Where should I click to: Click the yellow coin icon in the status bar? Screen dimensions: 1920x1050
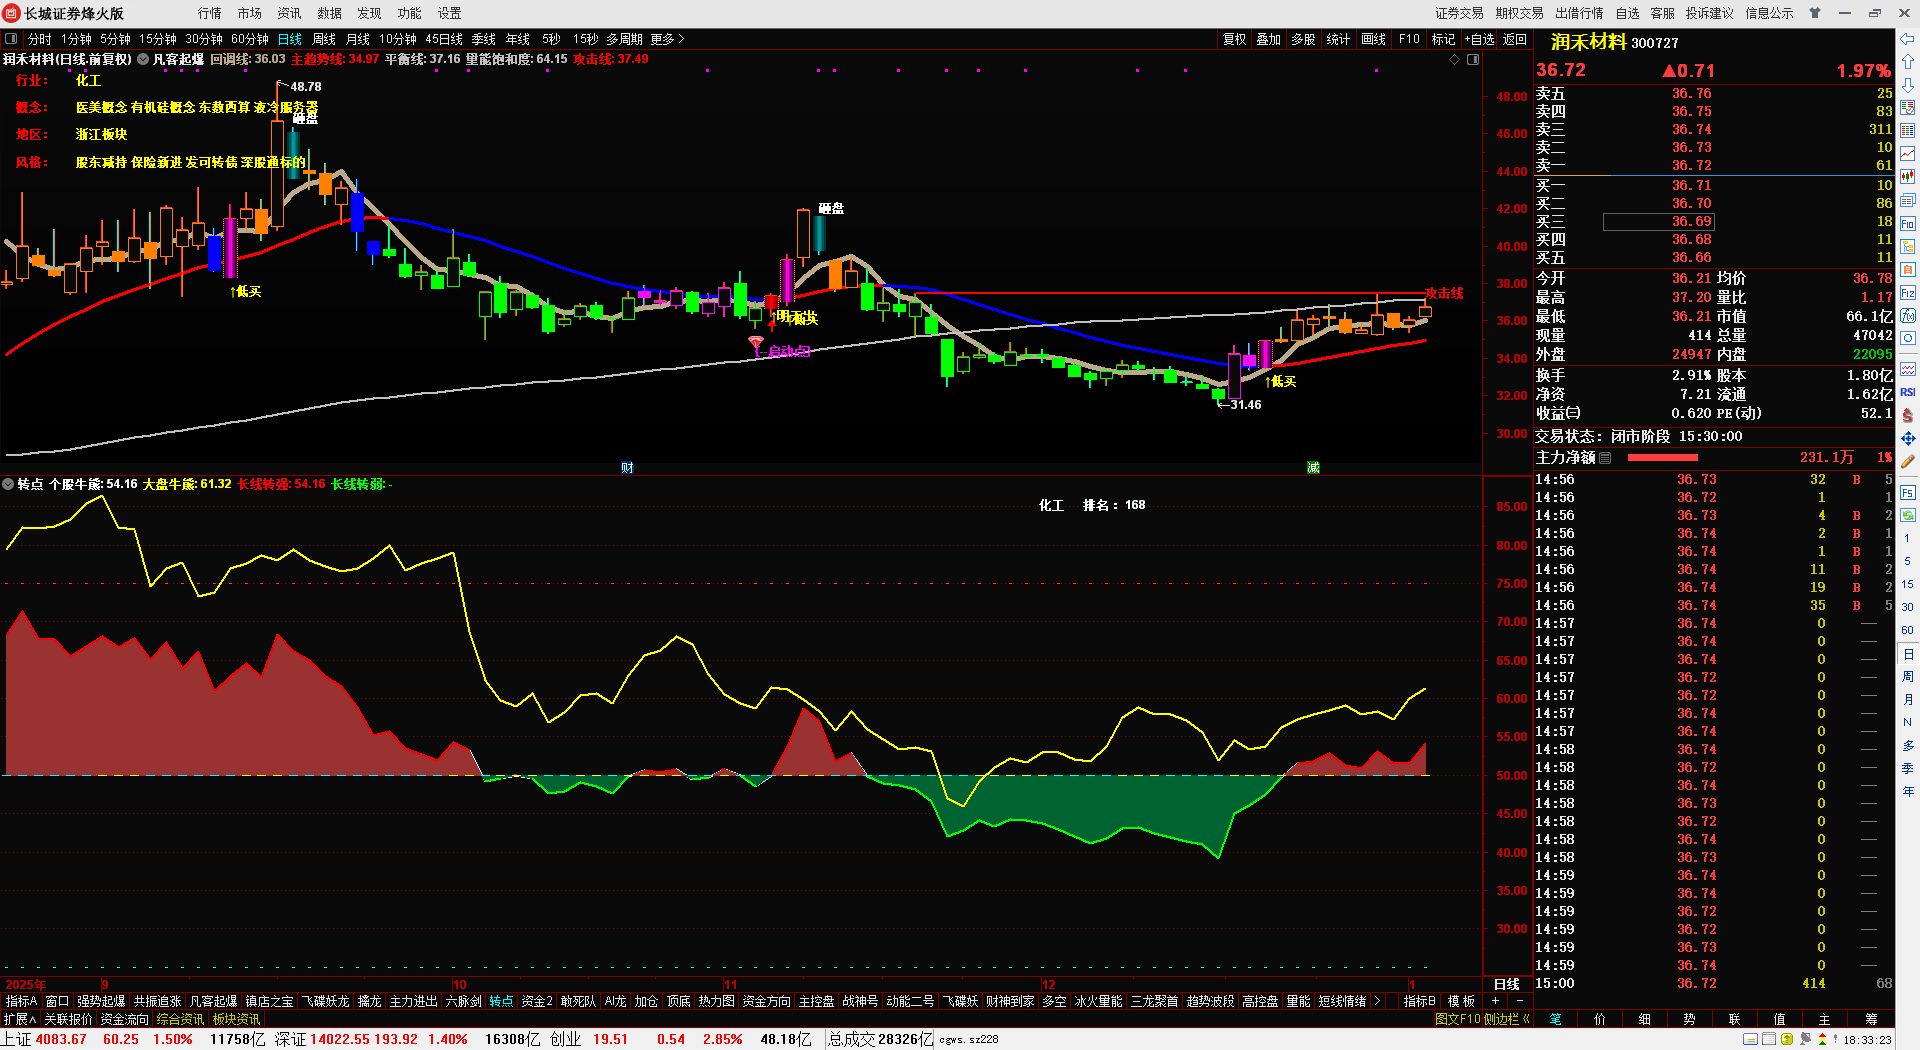pos(1787,1039)
